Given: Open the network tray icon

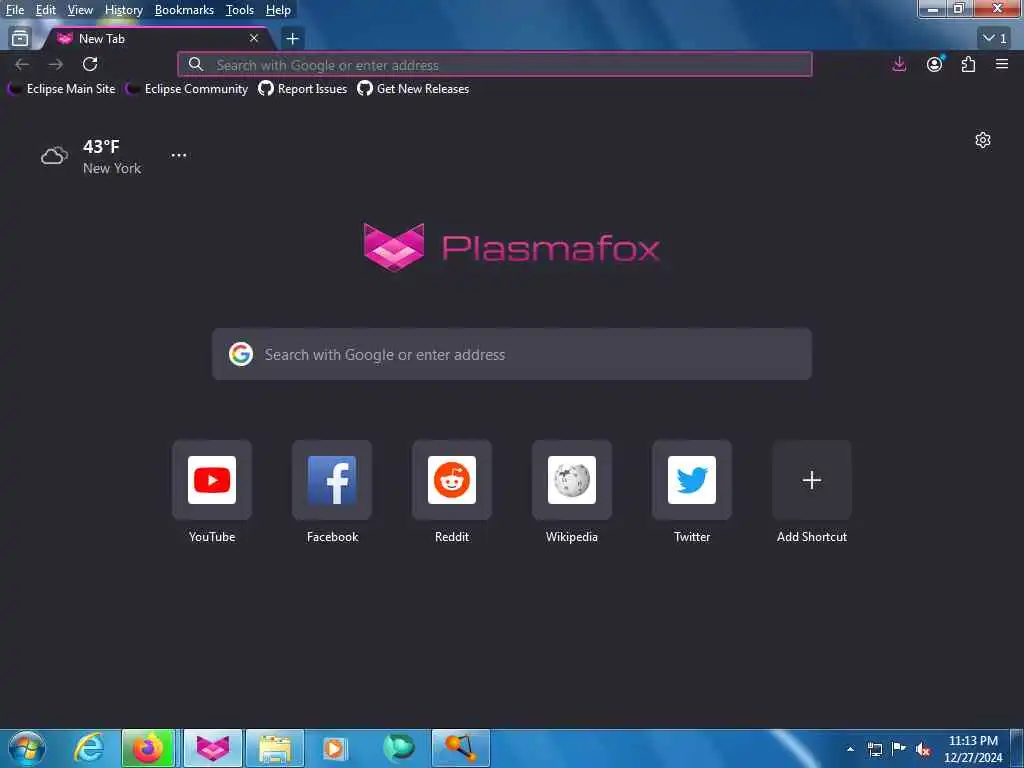Looking at the screenshot, I should (x=875, y=749).
